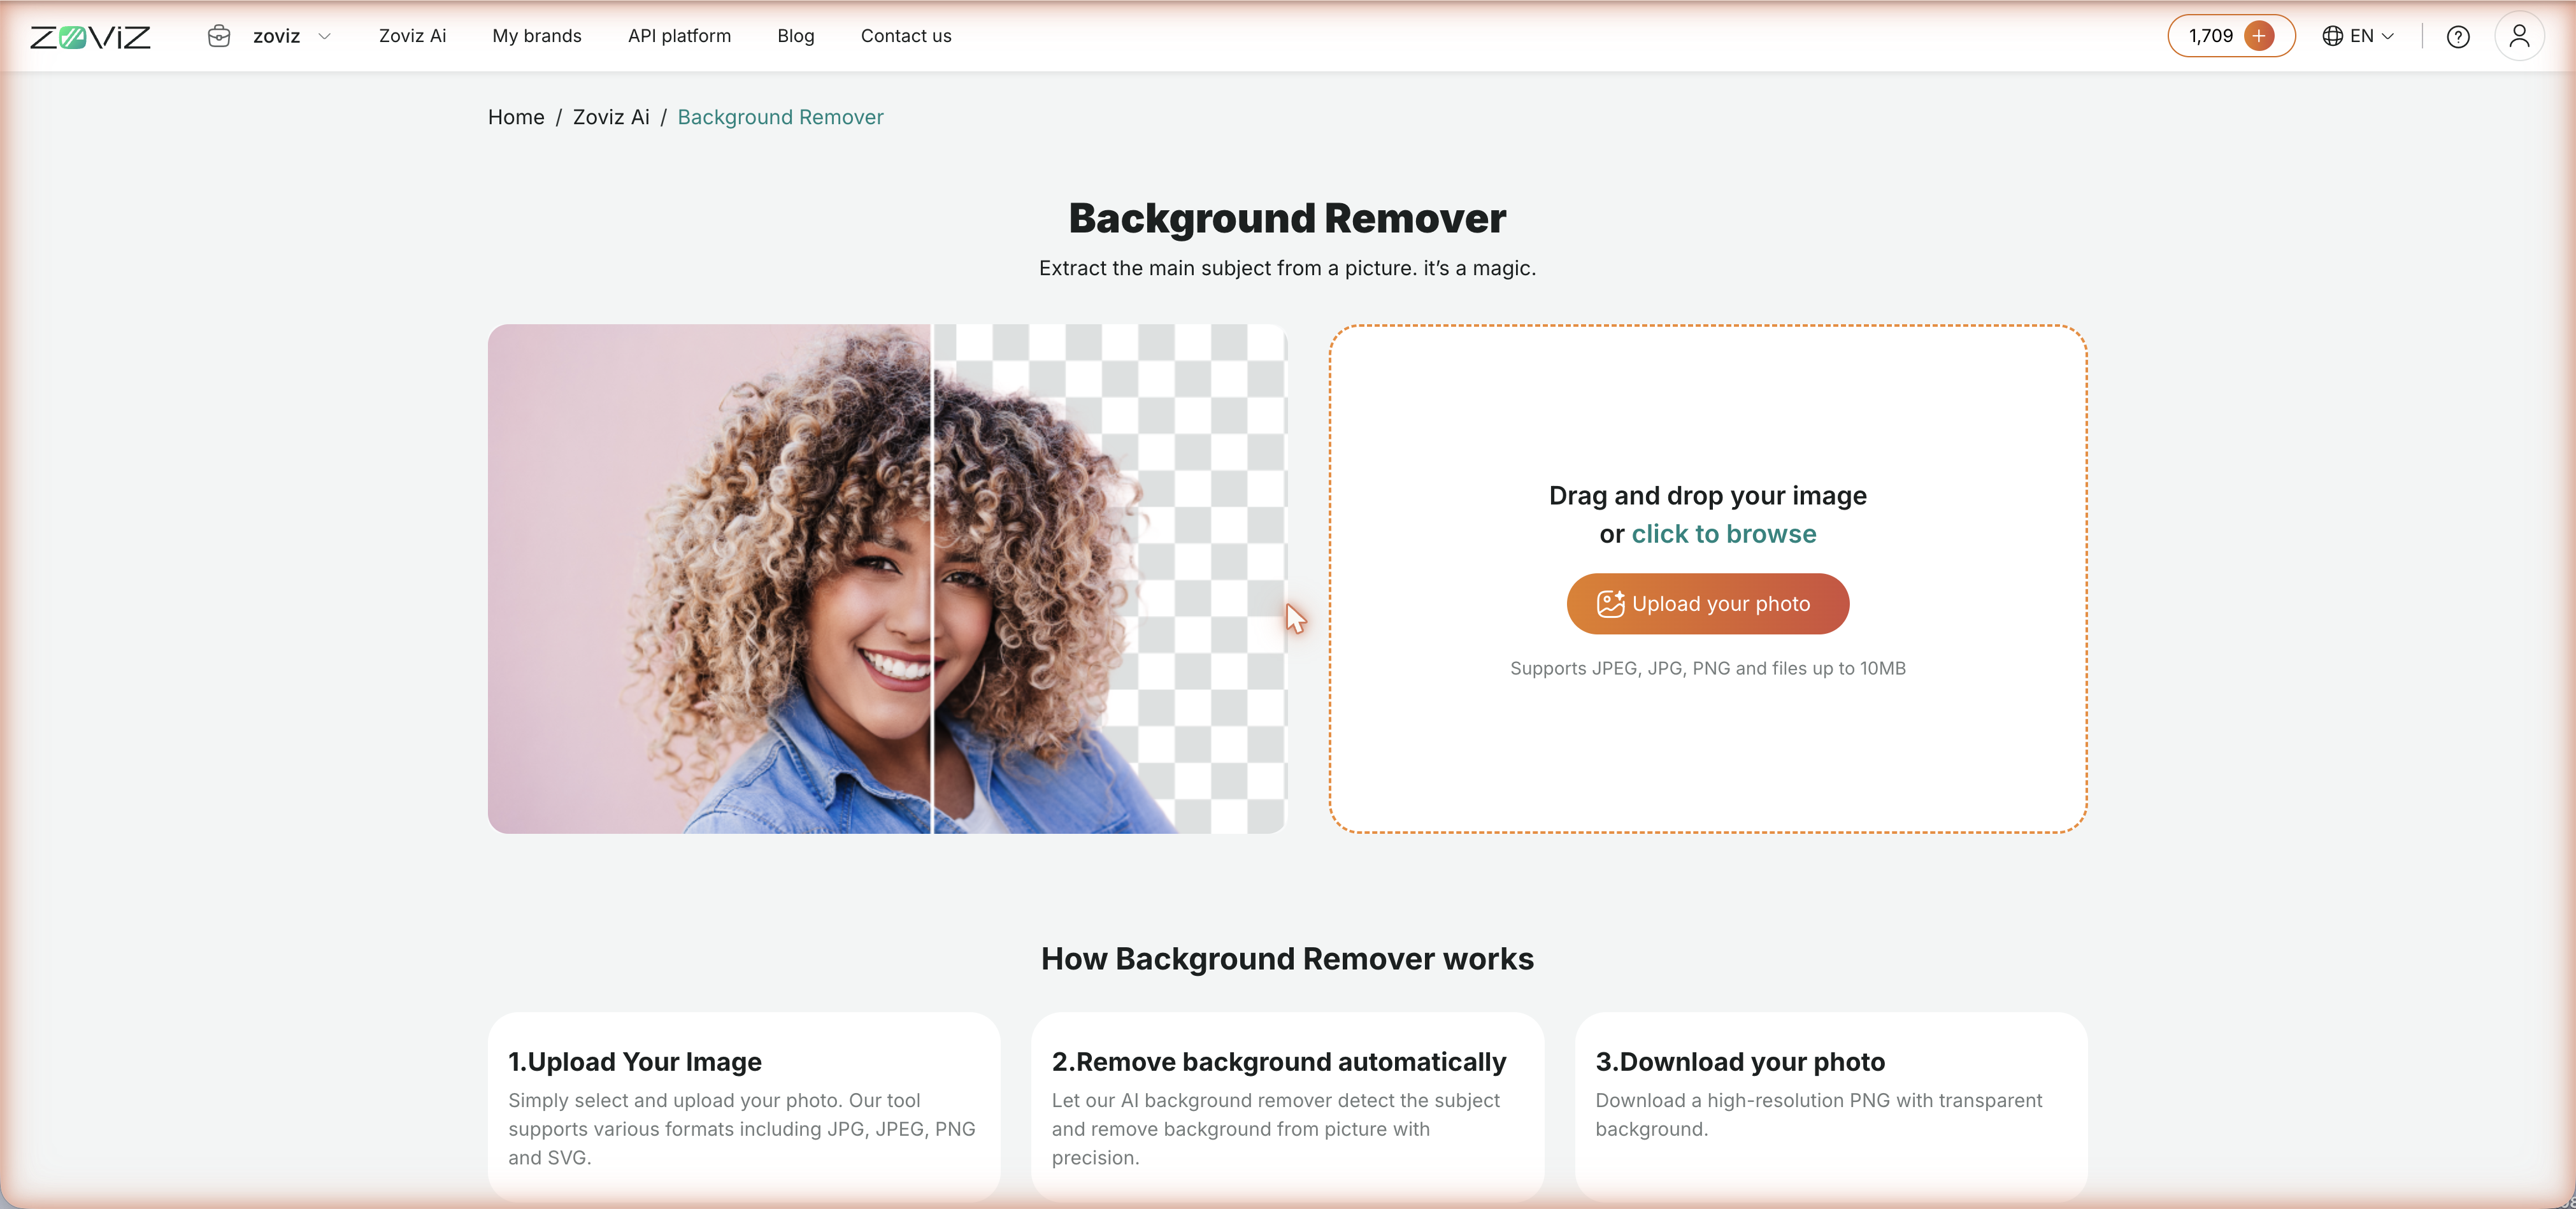The height and width of the screenshot is (1209, 2576).
Task: Open the Zoviz Ai menu
Action: pos(412,36)
